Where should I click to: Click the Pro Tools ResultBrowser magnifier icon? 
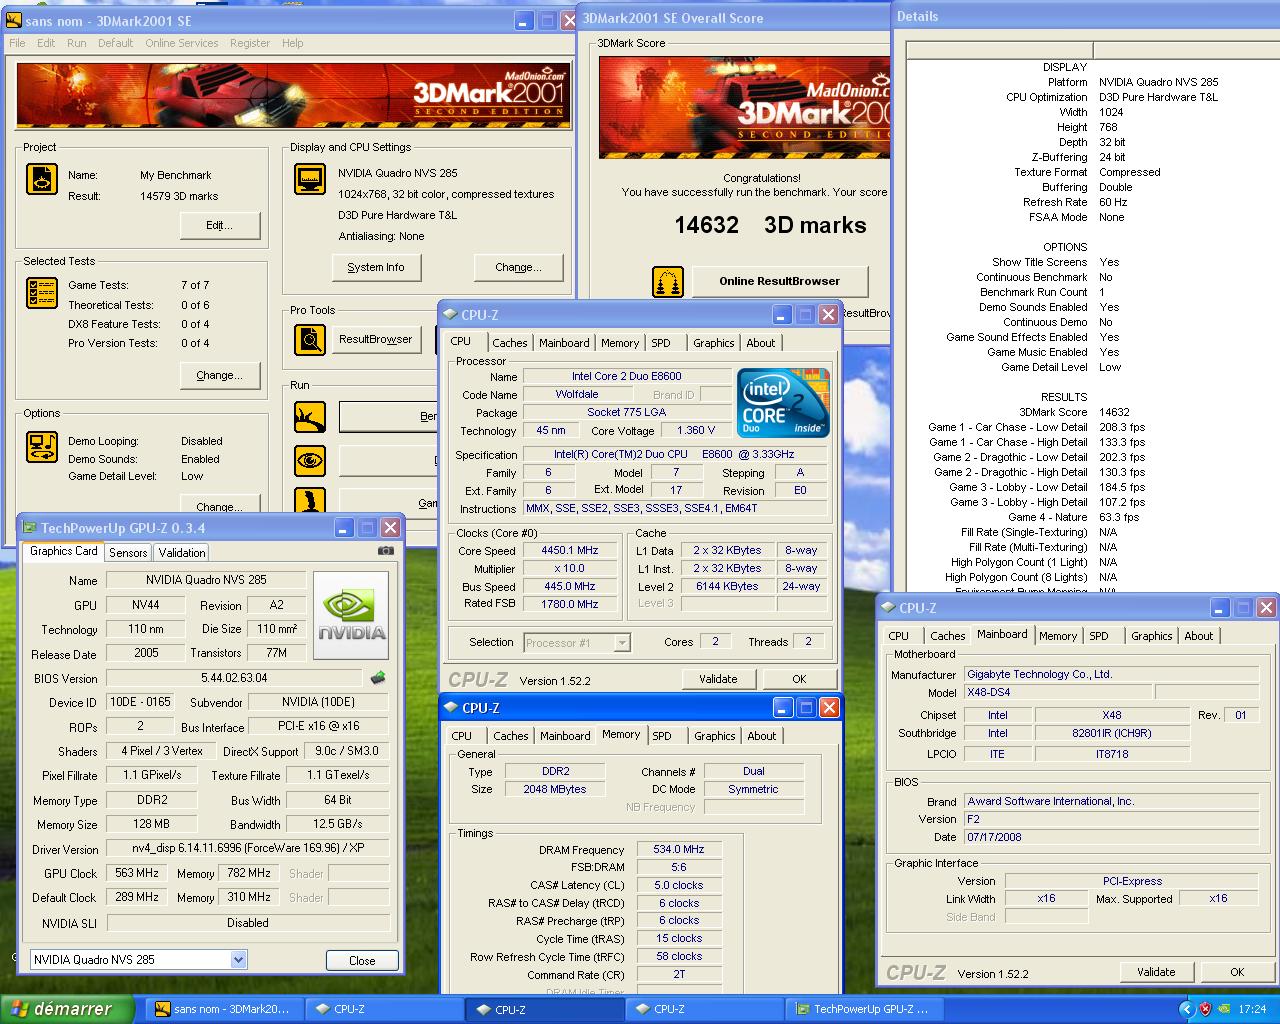310,340
